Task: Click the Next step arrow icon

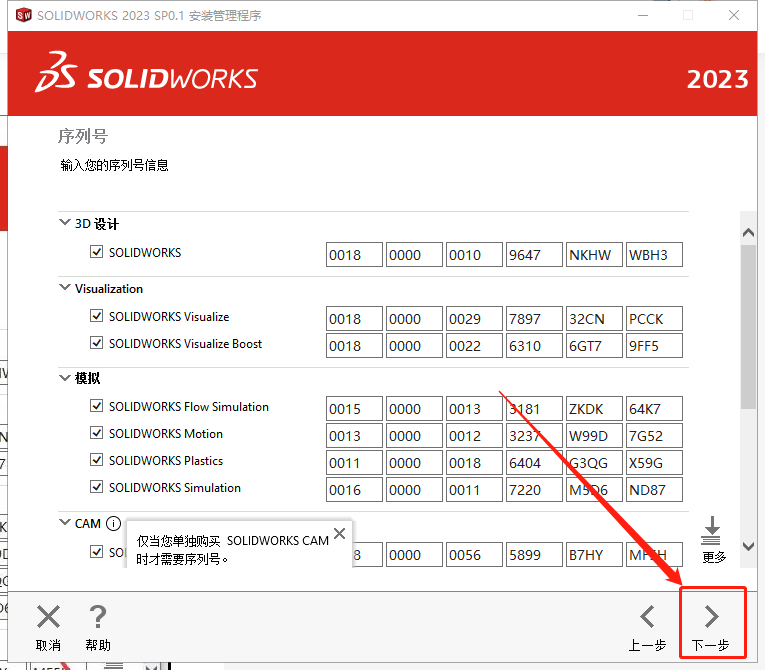Action: pos(712,616)
